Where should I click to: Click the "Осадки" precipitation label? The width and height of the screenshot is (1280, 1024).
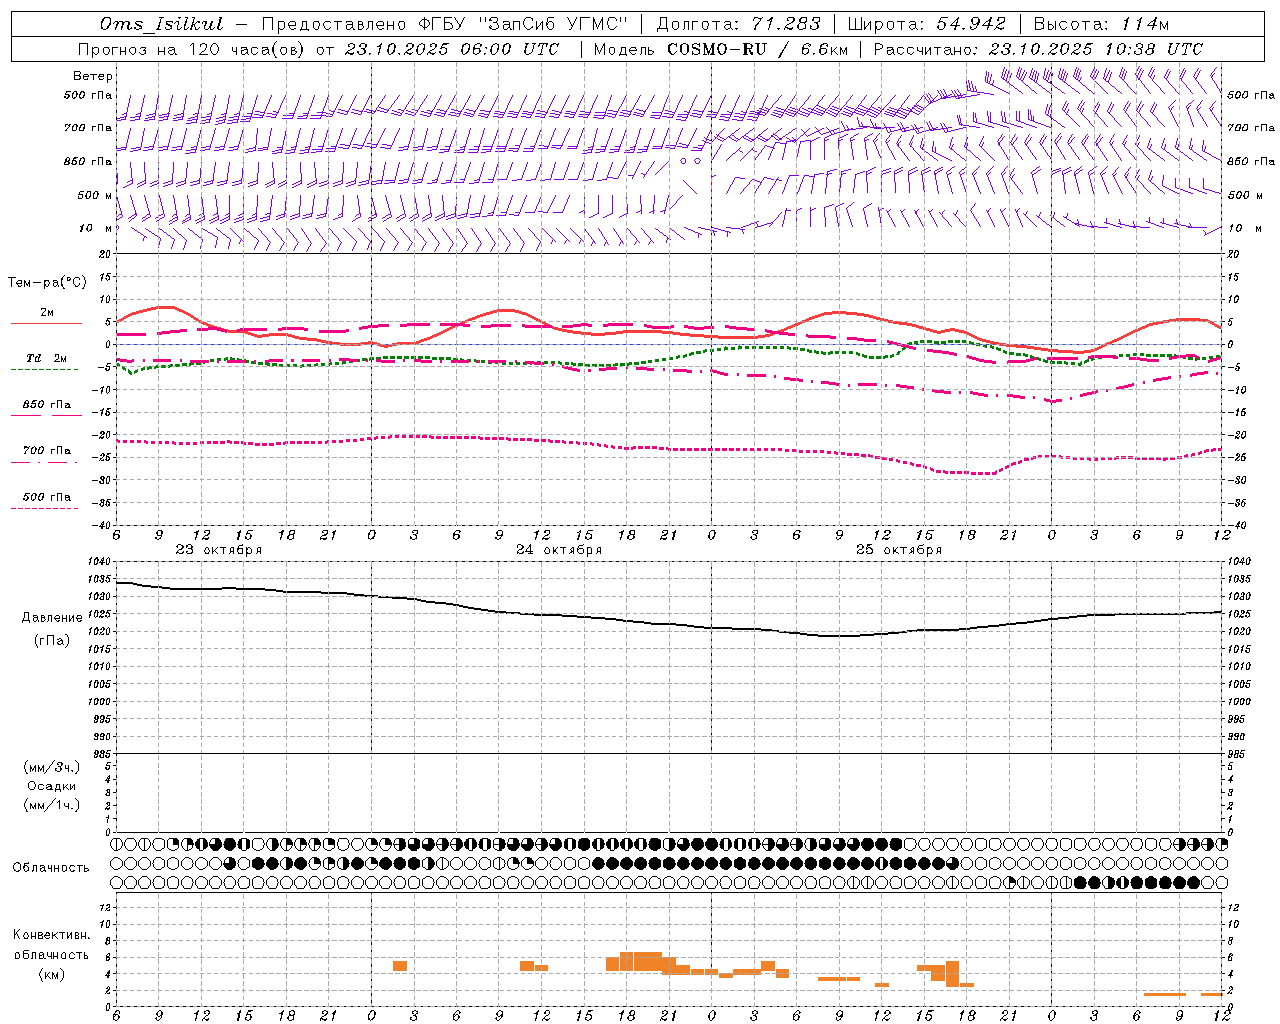[52, 786]
